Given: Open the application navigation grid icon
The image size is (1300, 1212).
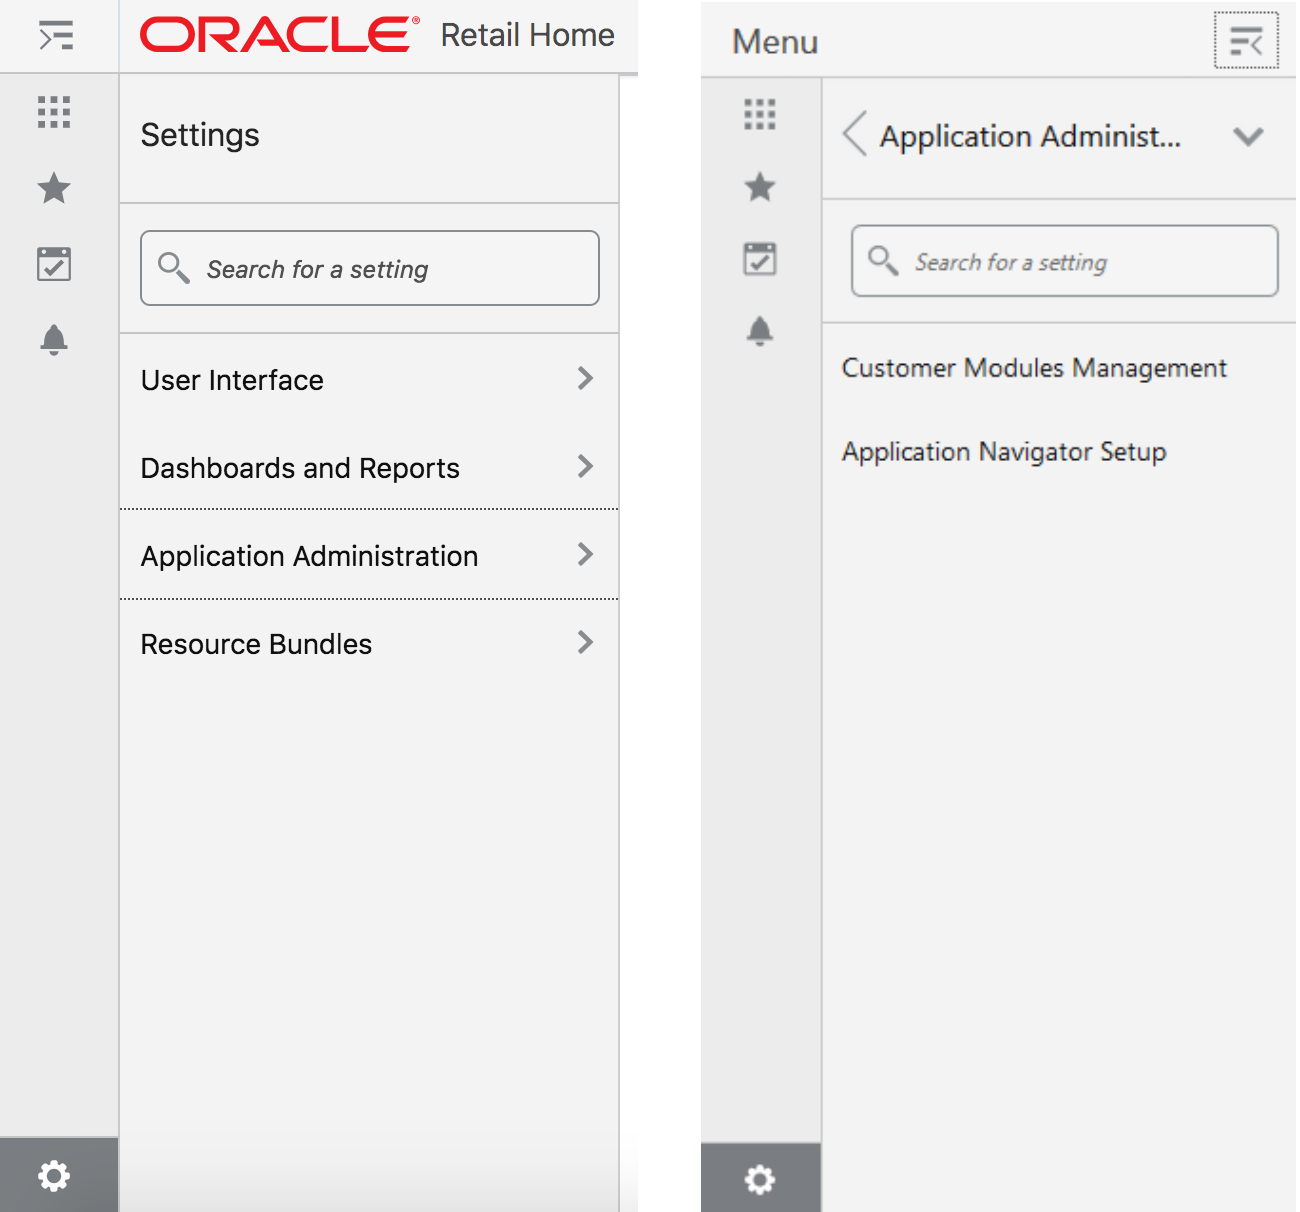Looking at the screenshot, I should [55, 114].
